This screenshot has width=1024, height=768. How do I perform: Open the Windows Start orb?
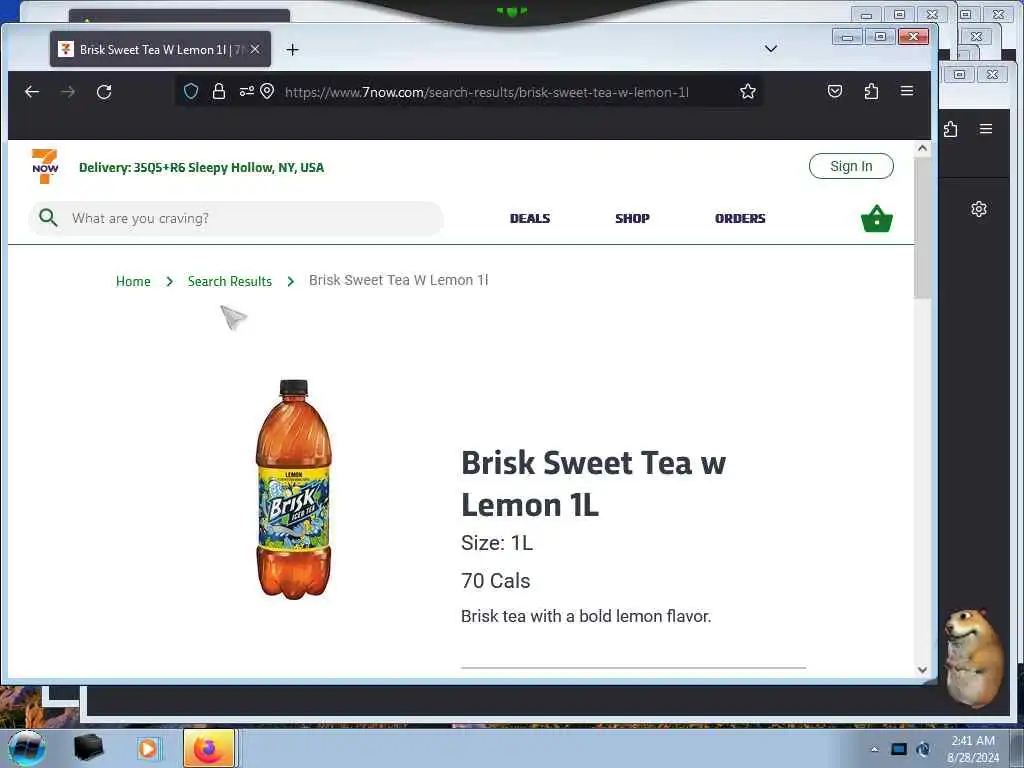click(26, 748)
